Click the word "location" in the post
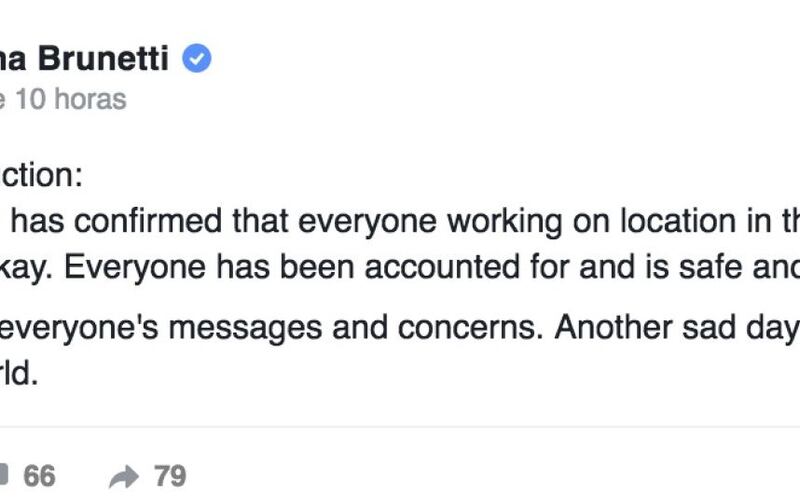 pyautogui.click(x=678, y=221)
